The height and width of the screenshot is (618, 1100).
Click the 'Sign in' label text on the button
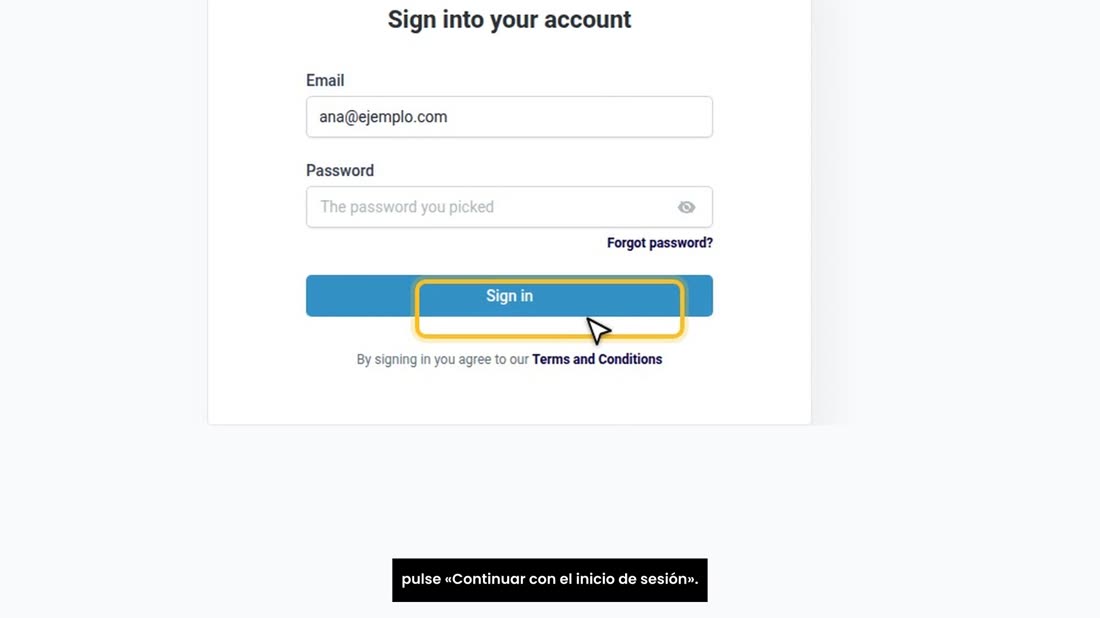pyautogui.click(x=509, y=296)
